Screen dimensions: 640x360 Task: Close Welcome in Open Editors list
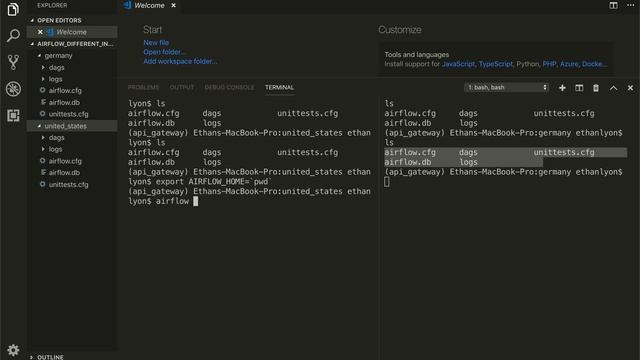click(x=40, y=32)
